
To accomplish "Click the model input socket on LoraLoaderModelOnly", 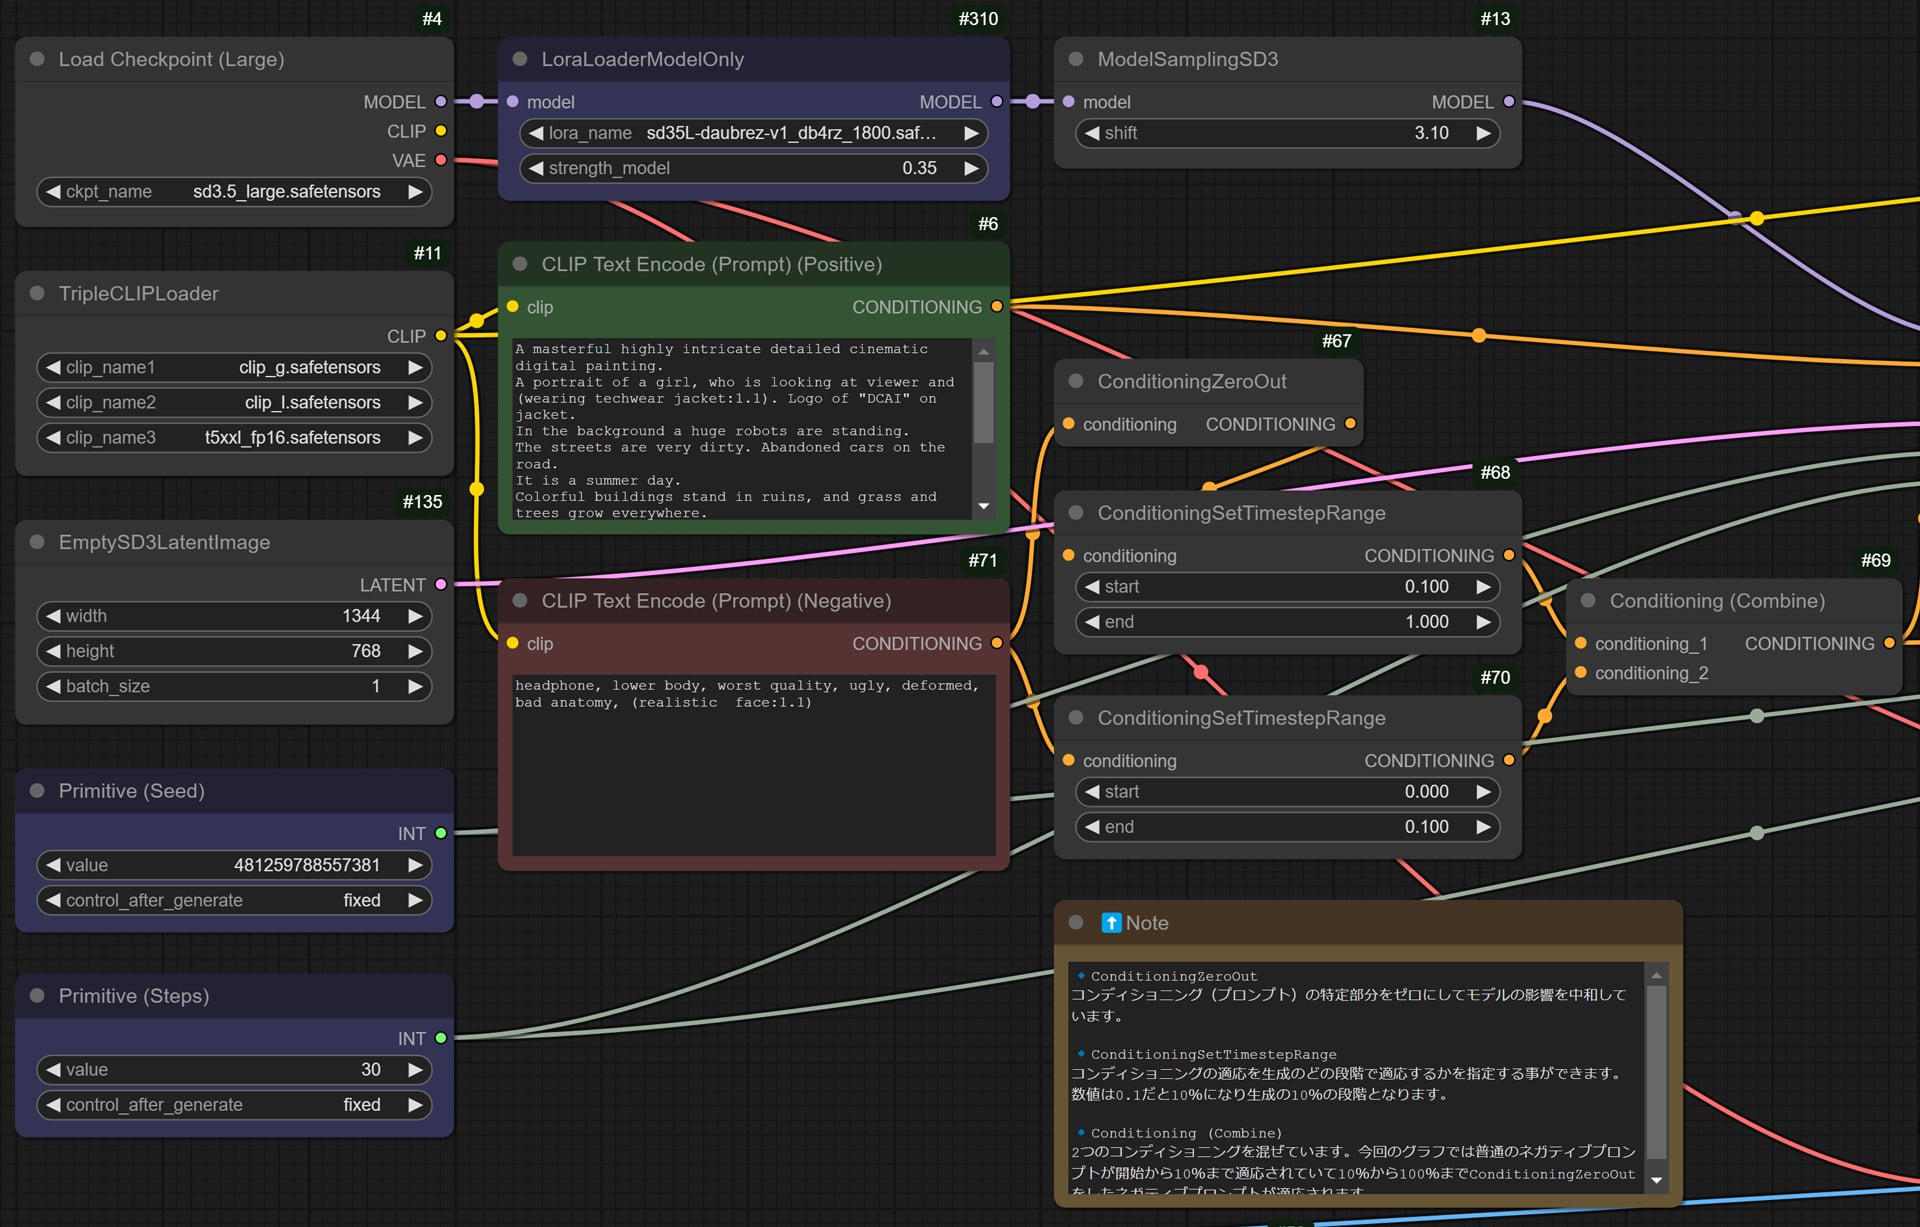I will (x=513, y=102).
